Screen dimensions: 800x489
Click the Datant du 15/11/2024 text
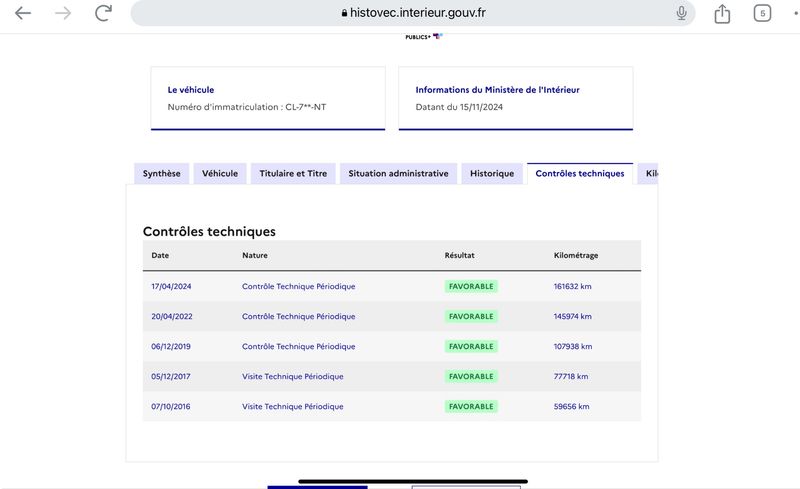(459, 107)
